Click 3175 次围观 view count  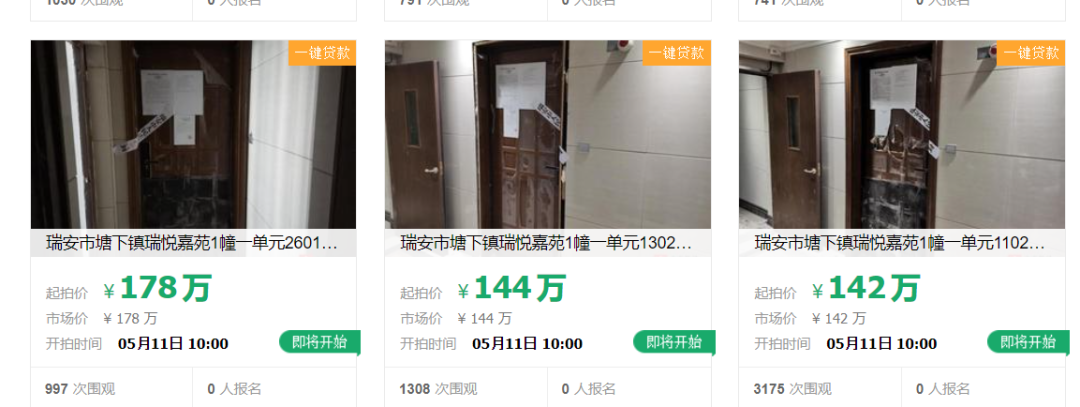[x=793, y=389]
